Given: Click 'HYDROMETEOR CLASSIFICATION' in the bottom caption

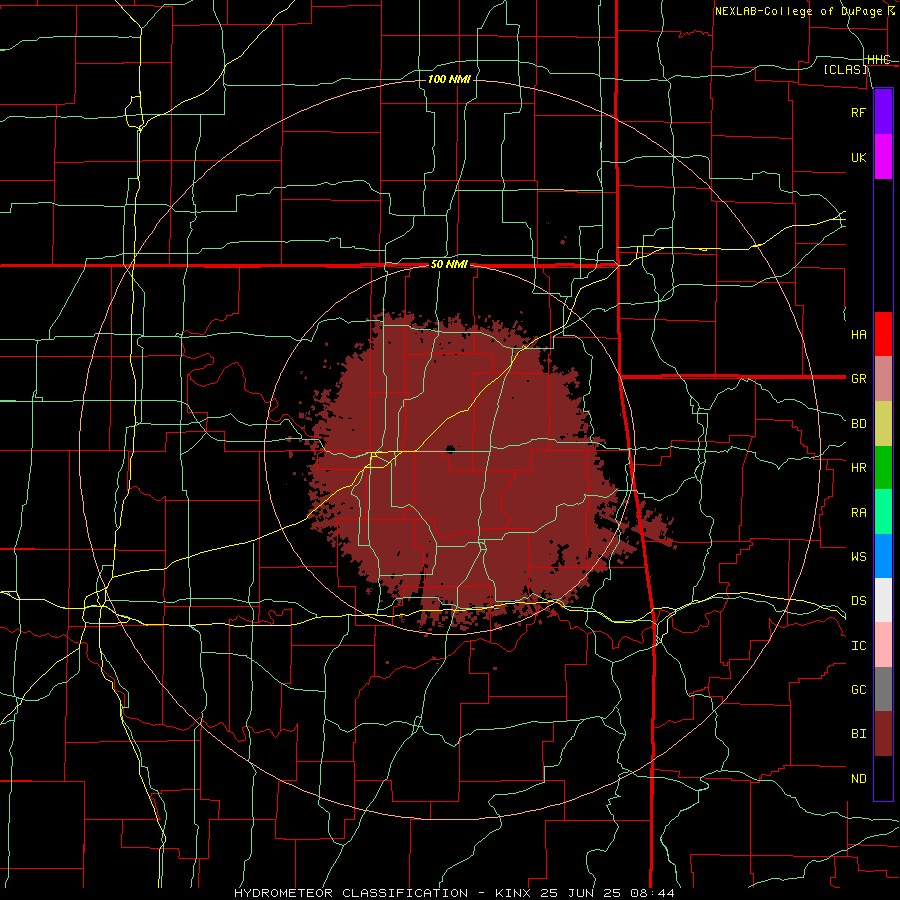Looking at the screenshot, I should coord(351,893).
